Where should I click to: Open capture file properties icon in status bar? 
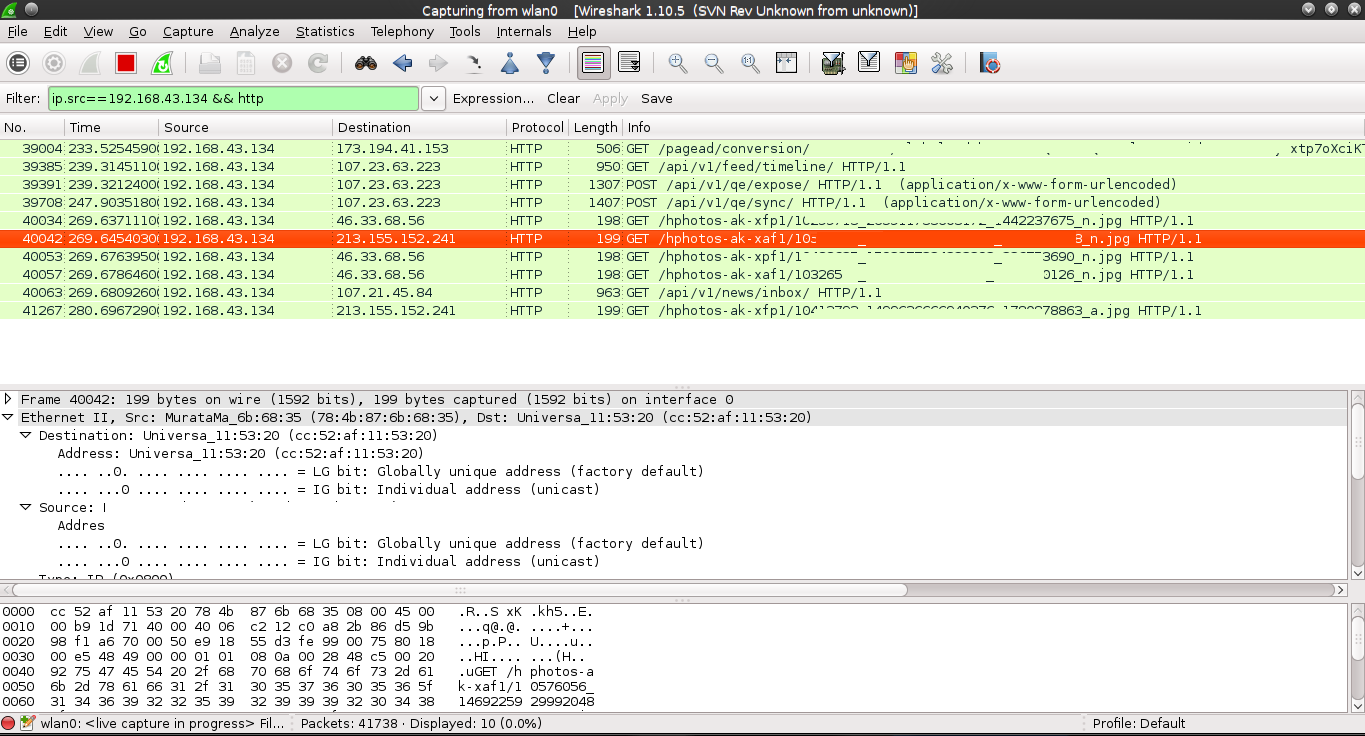click(x=27, y=724)
